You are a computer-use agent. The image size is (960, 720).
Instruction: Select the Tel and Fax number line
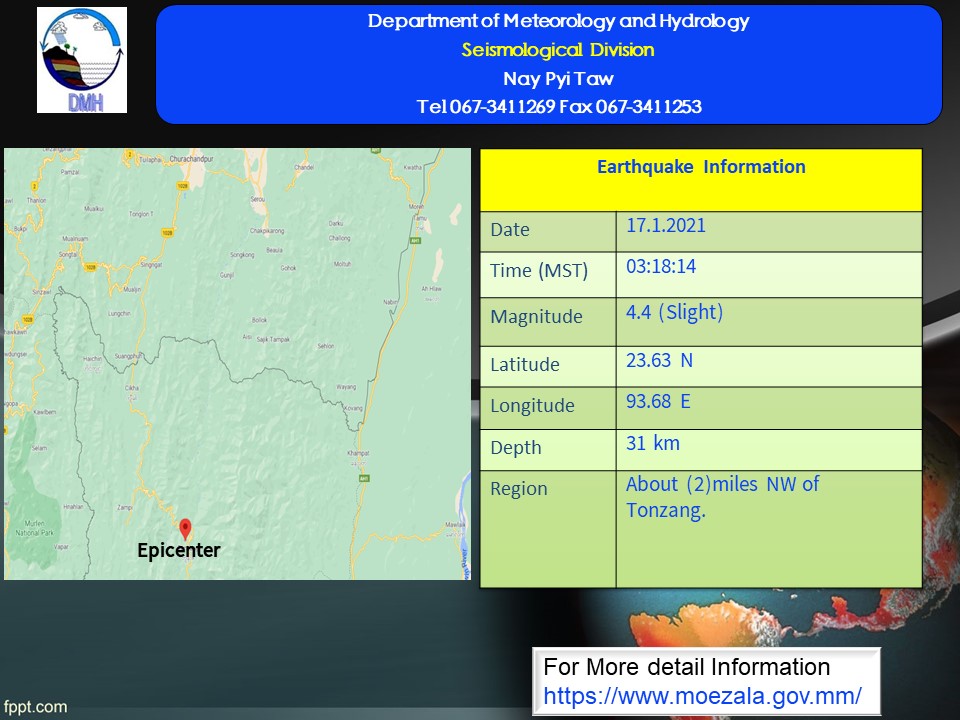[558, 107]
